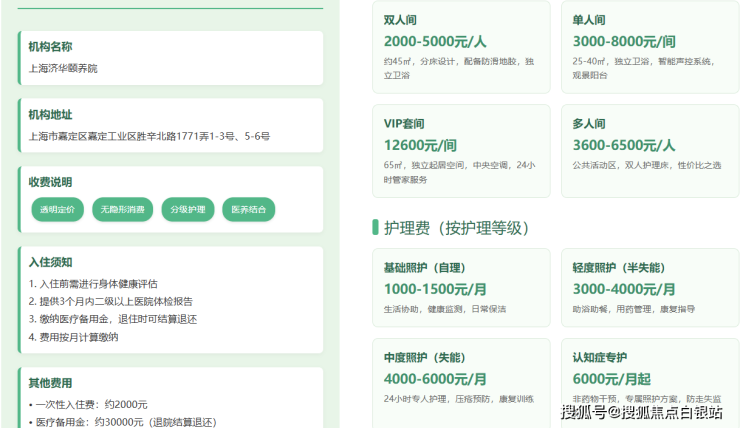Open the 中度照护（失能）card title
The width and height of the screenshot is (740, 428).
(x=425, y=358)
